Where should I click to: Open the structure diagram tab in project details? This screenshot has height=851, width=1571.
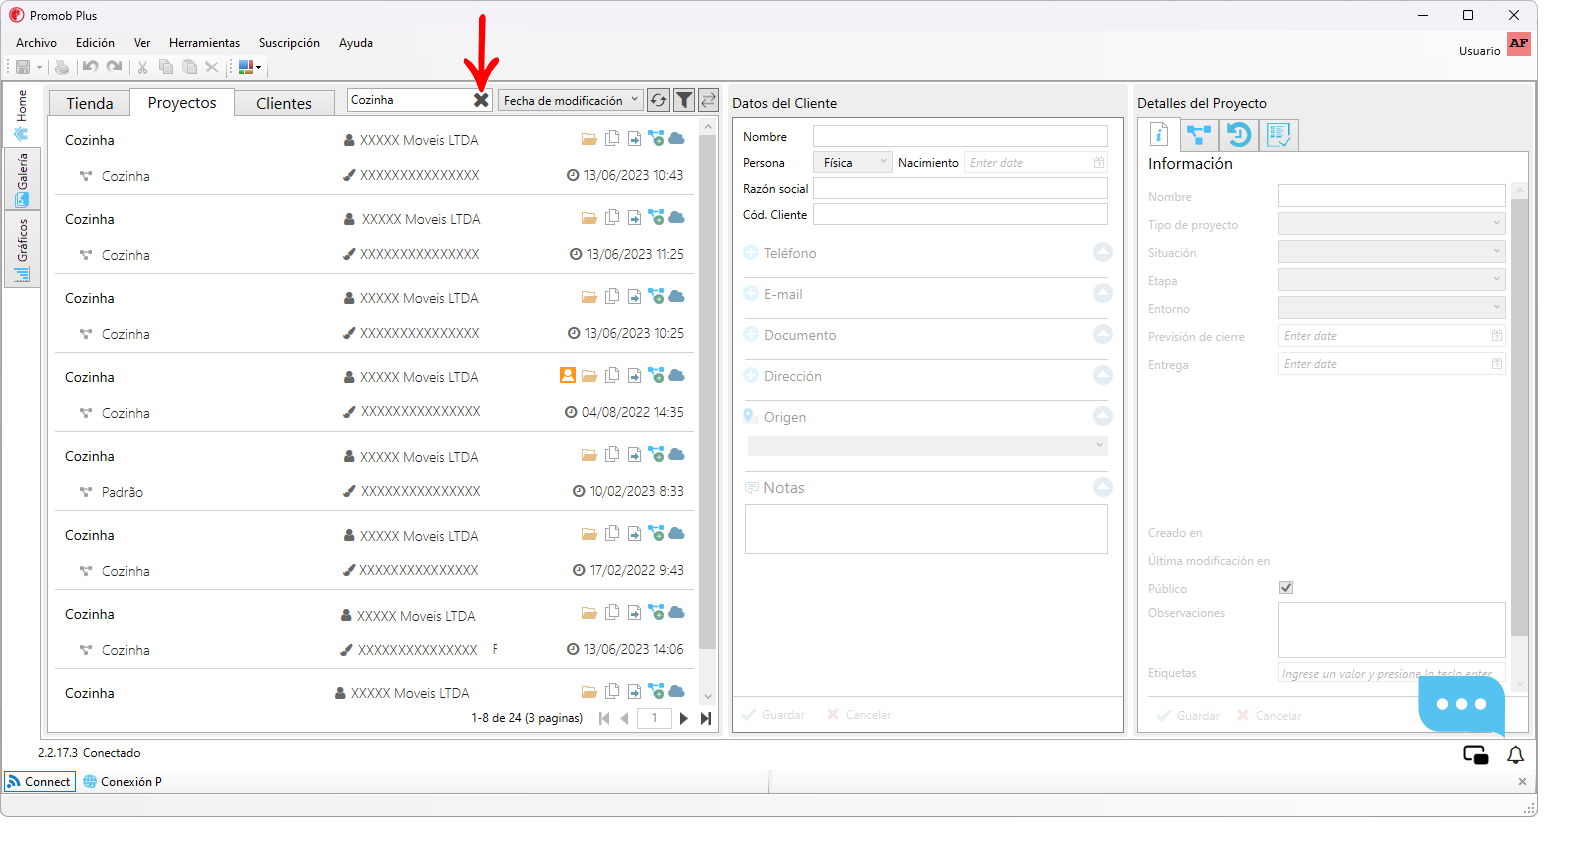[1199, 134]
